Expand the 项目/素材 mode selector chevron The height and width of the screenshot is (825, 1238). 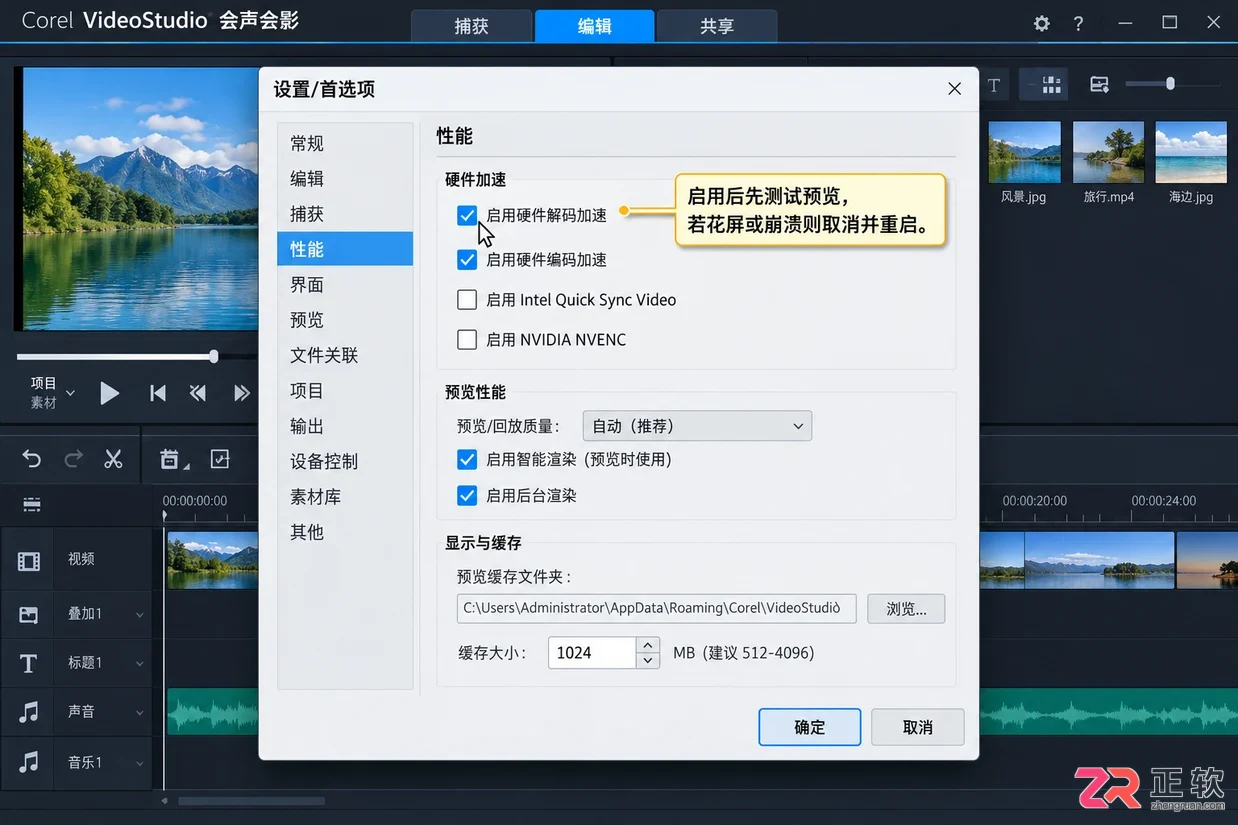[70, 393]
